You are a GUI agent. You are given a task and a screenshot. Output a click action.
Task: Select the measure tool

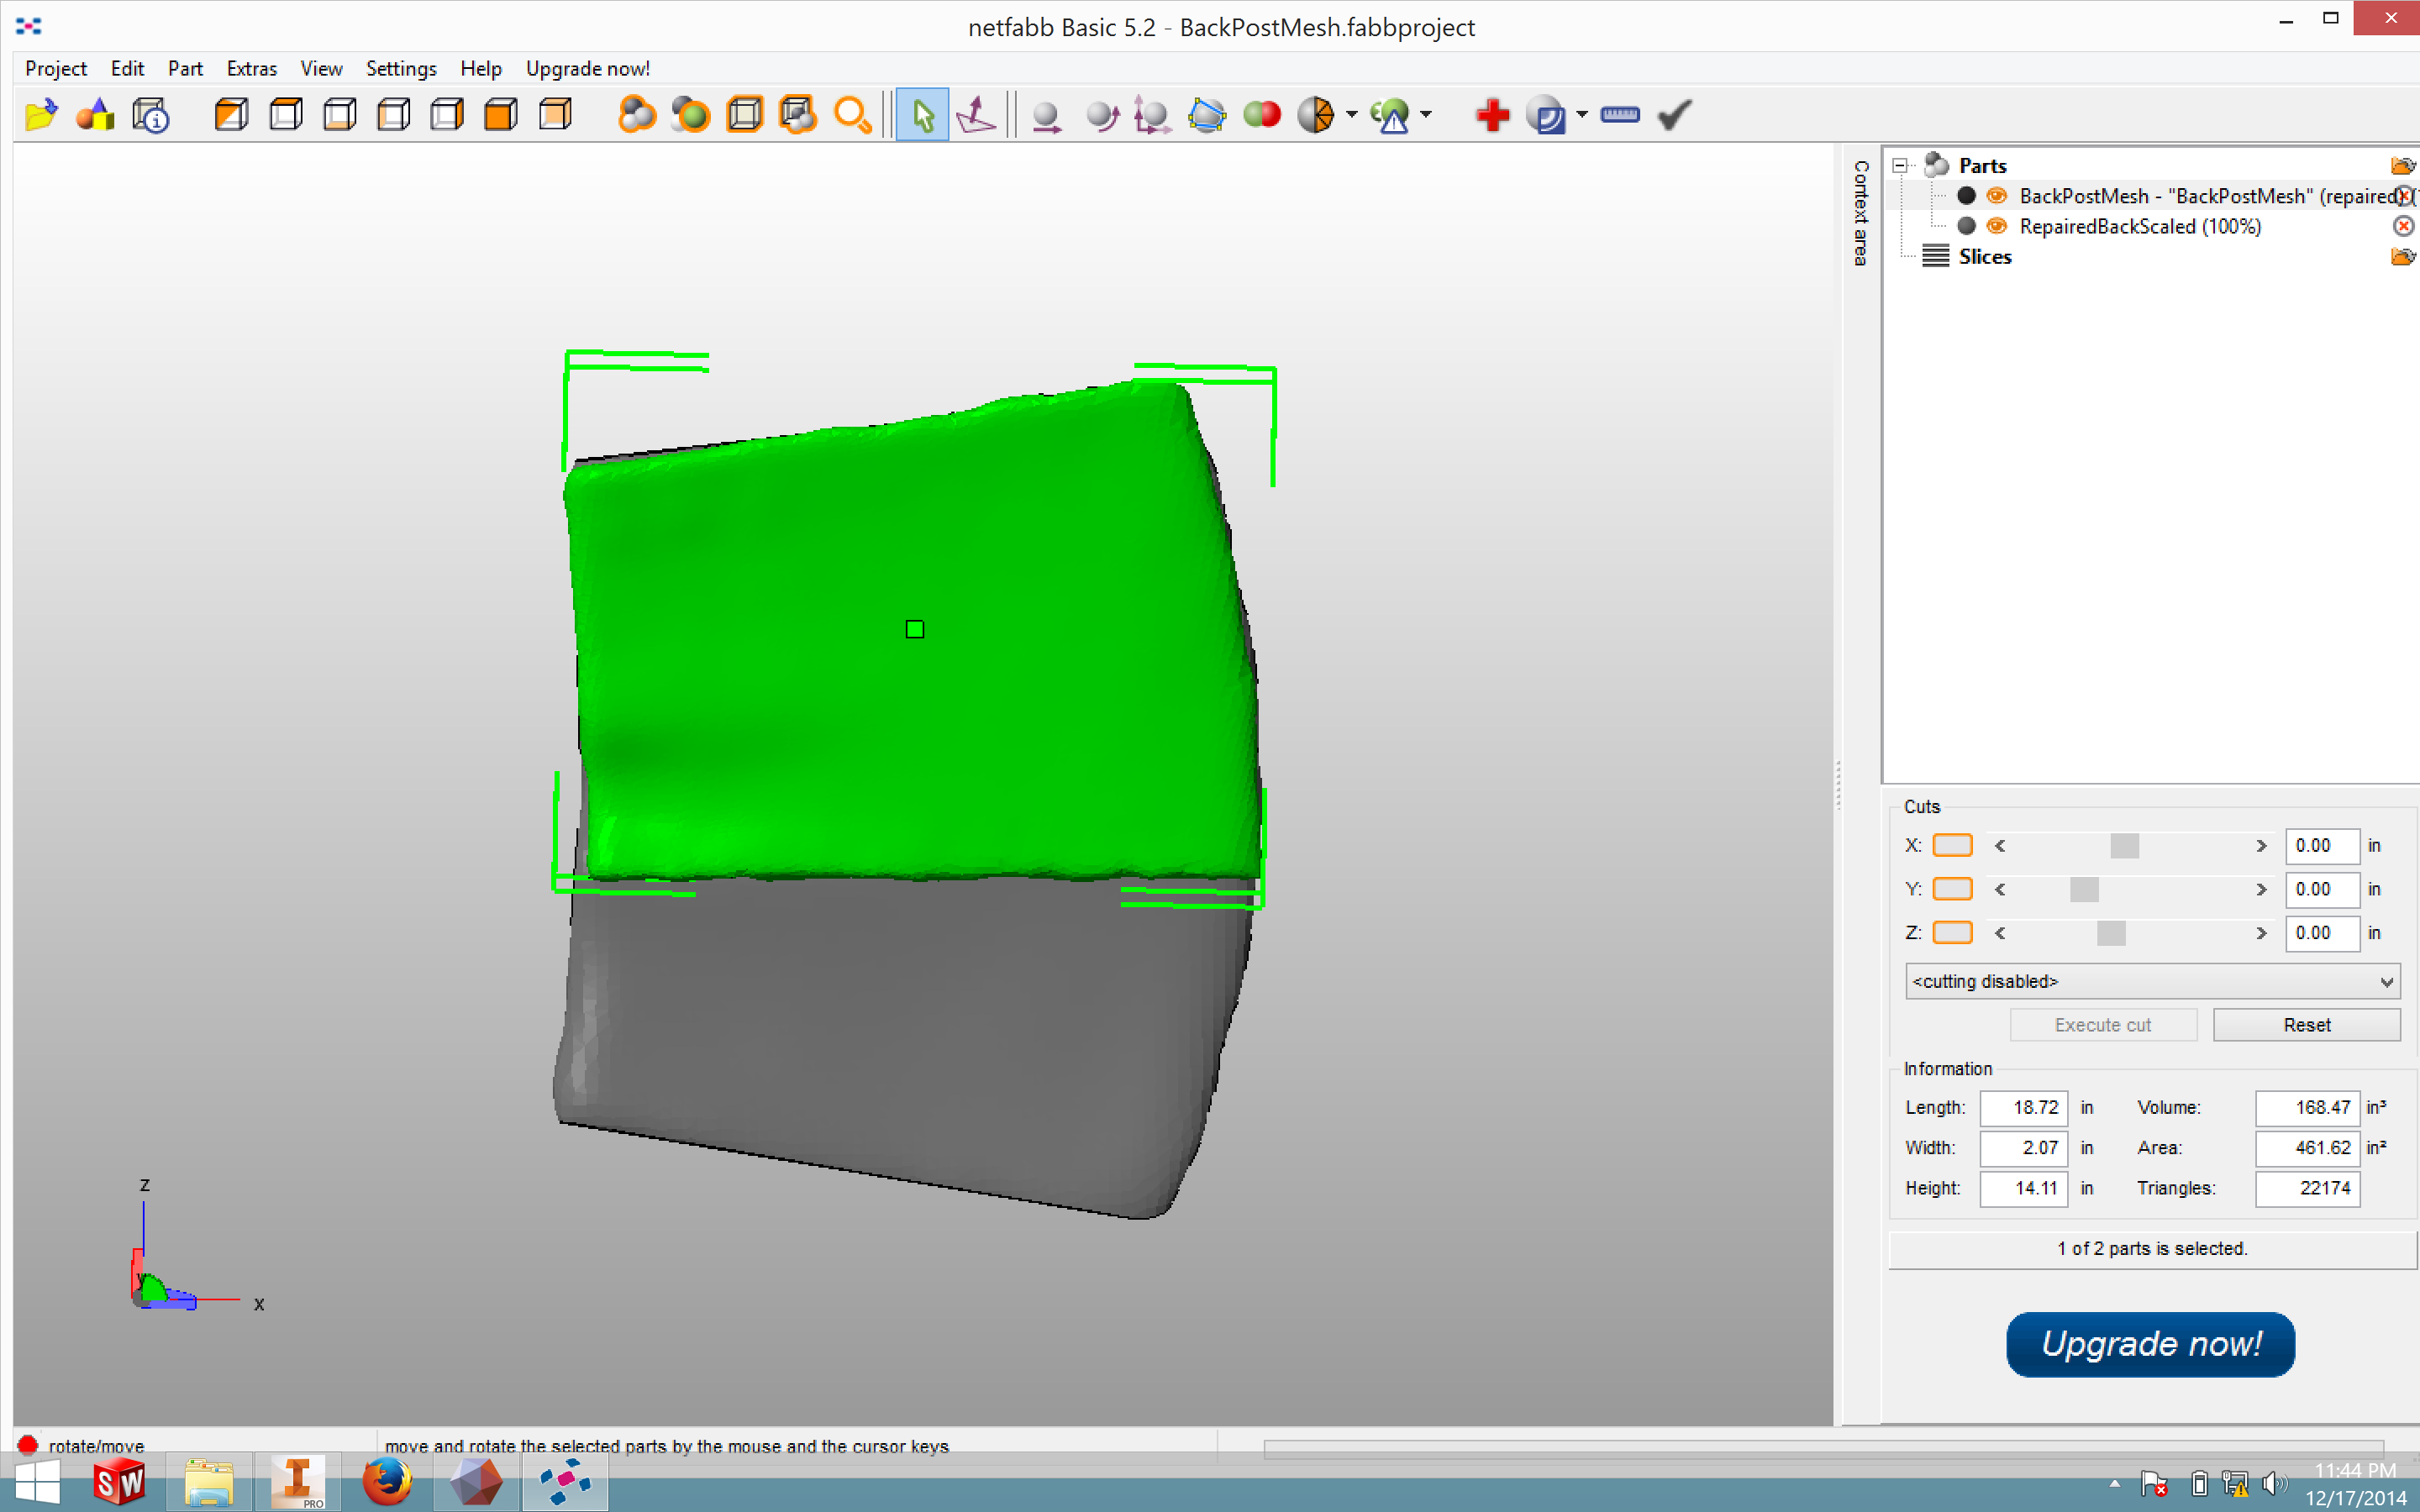coord(1620,115)
